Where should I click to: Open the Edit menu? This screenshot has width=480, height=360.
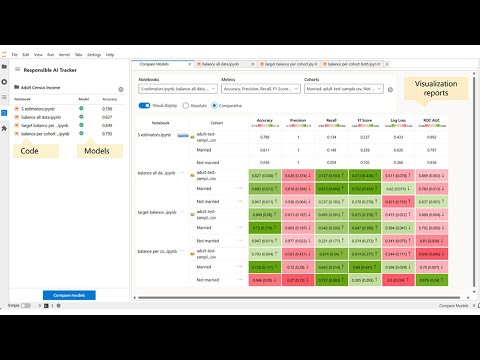tap(26, 55)
